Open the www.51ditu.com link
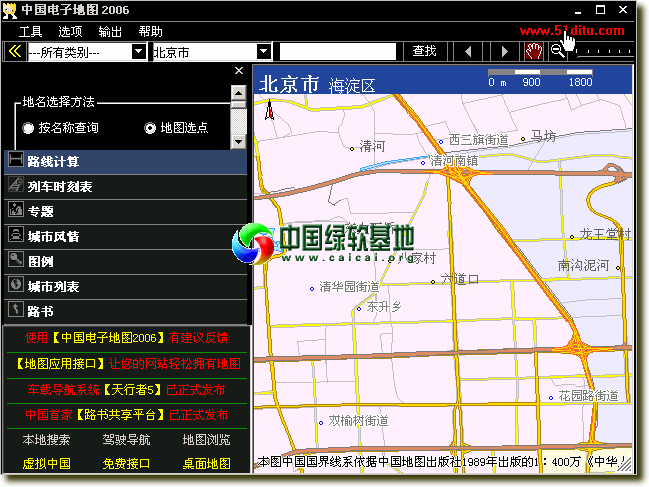Screen dimensions: 649x487 click(x=572, y=31)
